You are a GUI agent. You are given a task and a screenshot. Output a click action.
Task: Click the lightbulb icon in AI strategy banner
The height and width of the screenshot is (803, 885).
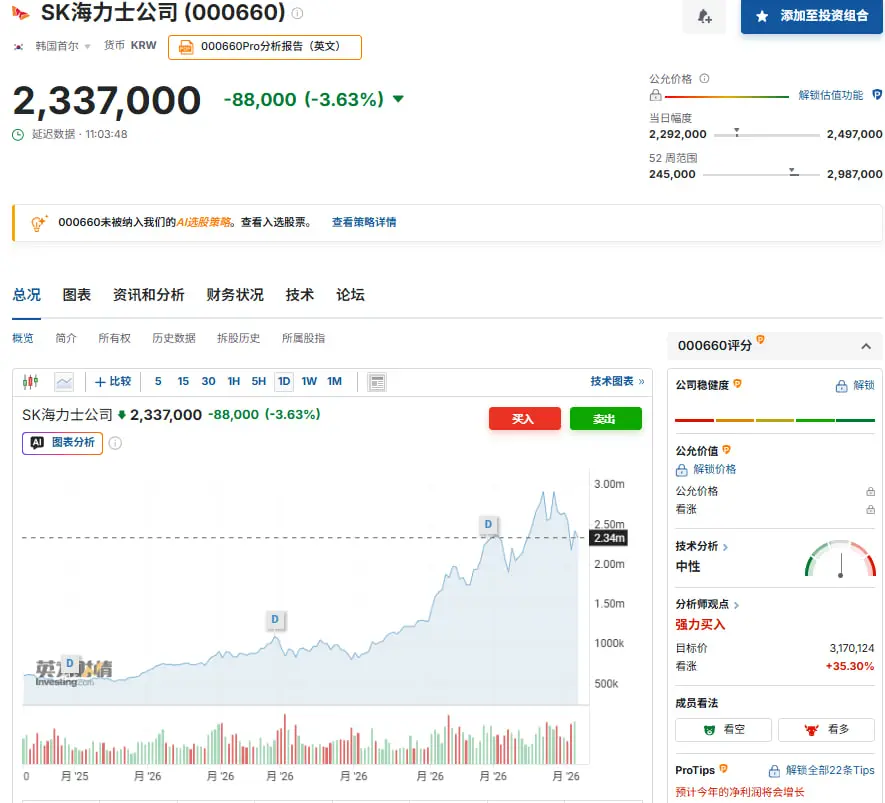(x=38, y=223)
